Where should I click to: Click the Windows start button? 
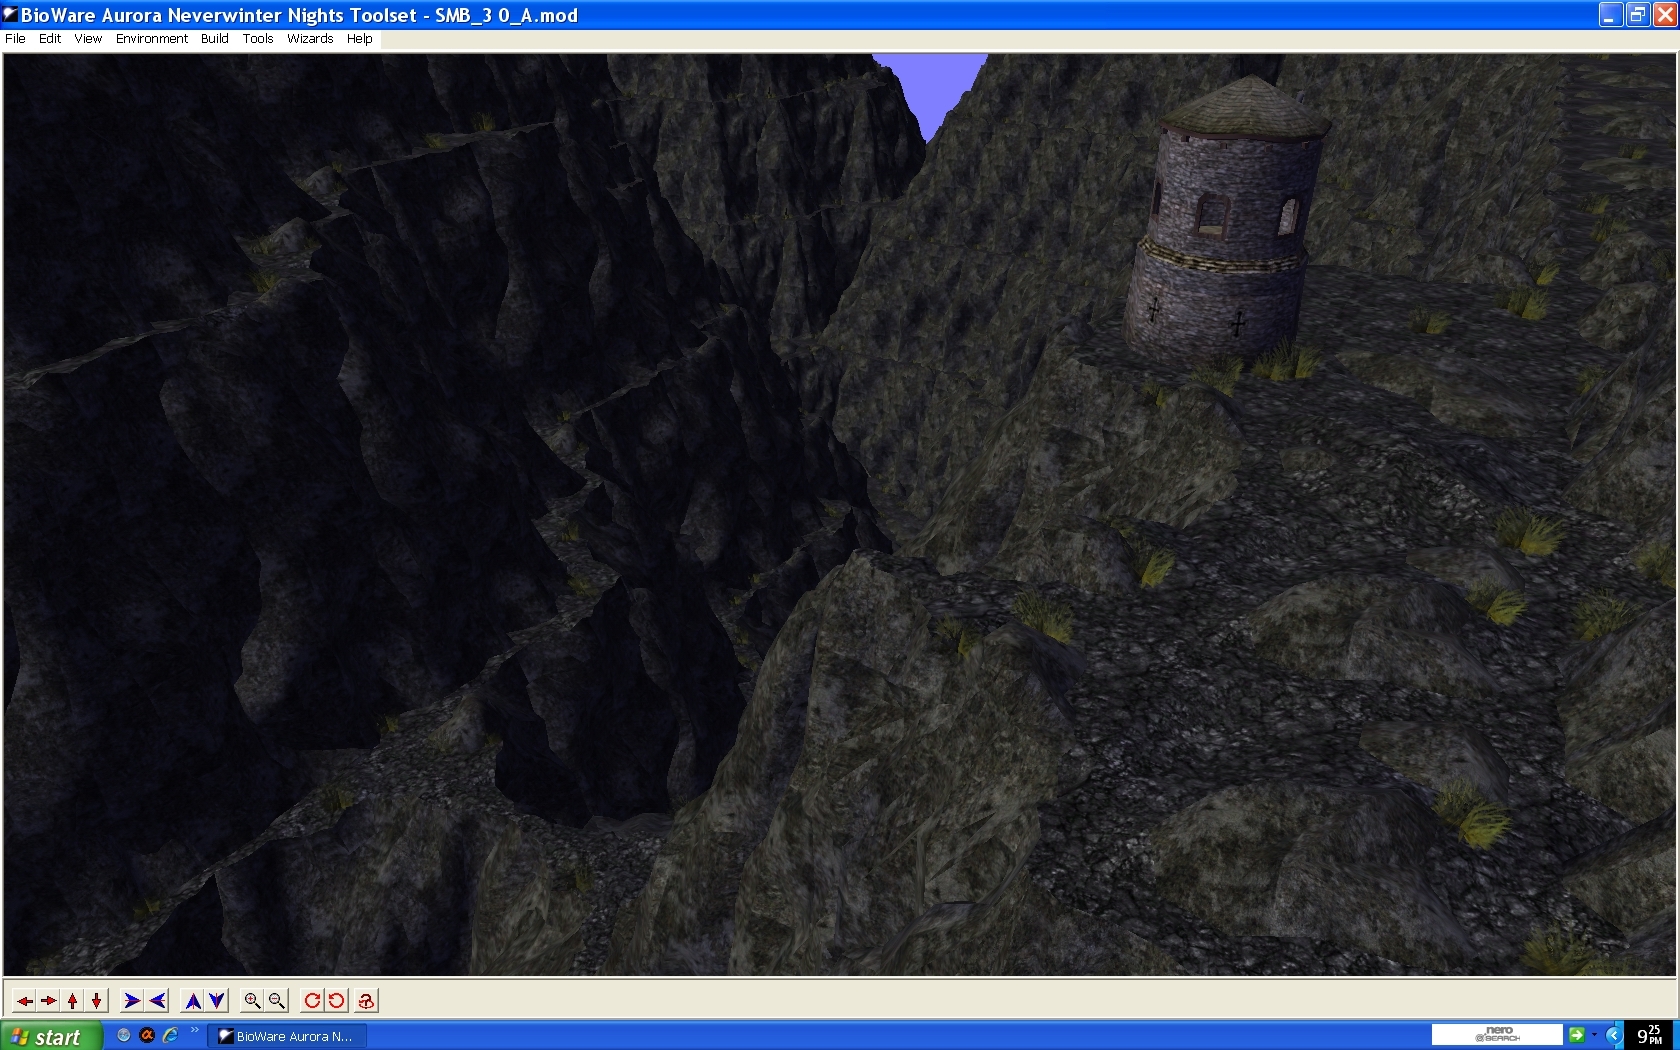50,1037
